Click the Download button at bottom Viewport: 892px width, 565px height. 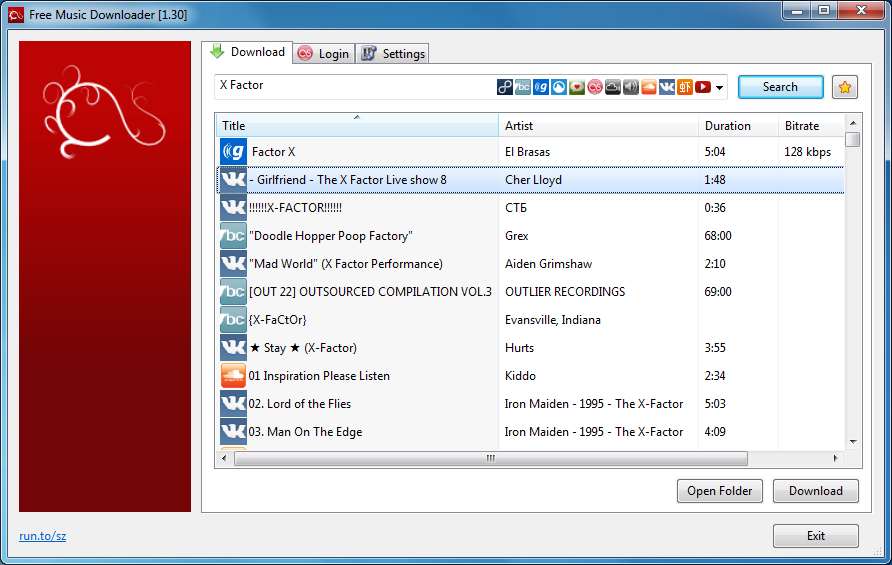[x=815, y=491]
